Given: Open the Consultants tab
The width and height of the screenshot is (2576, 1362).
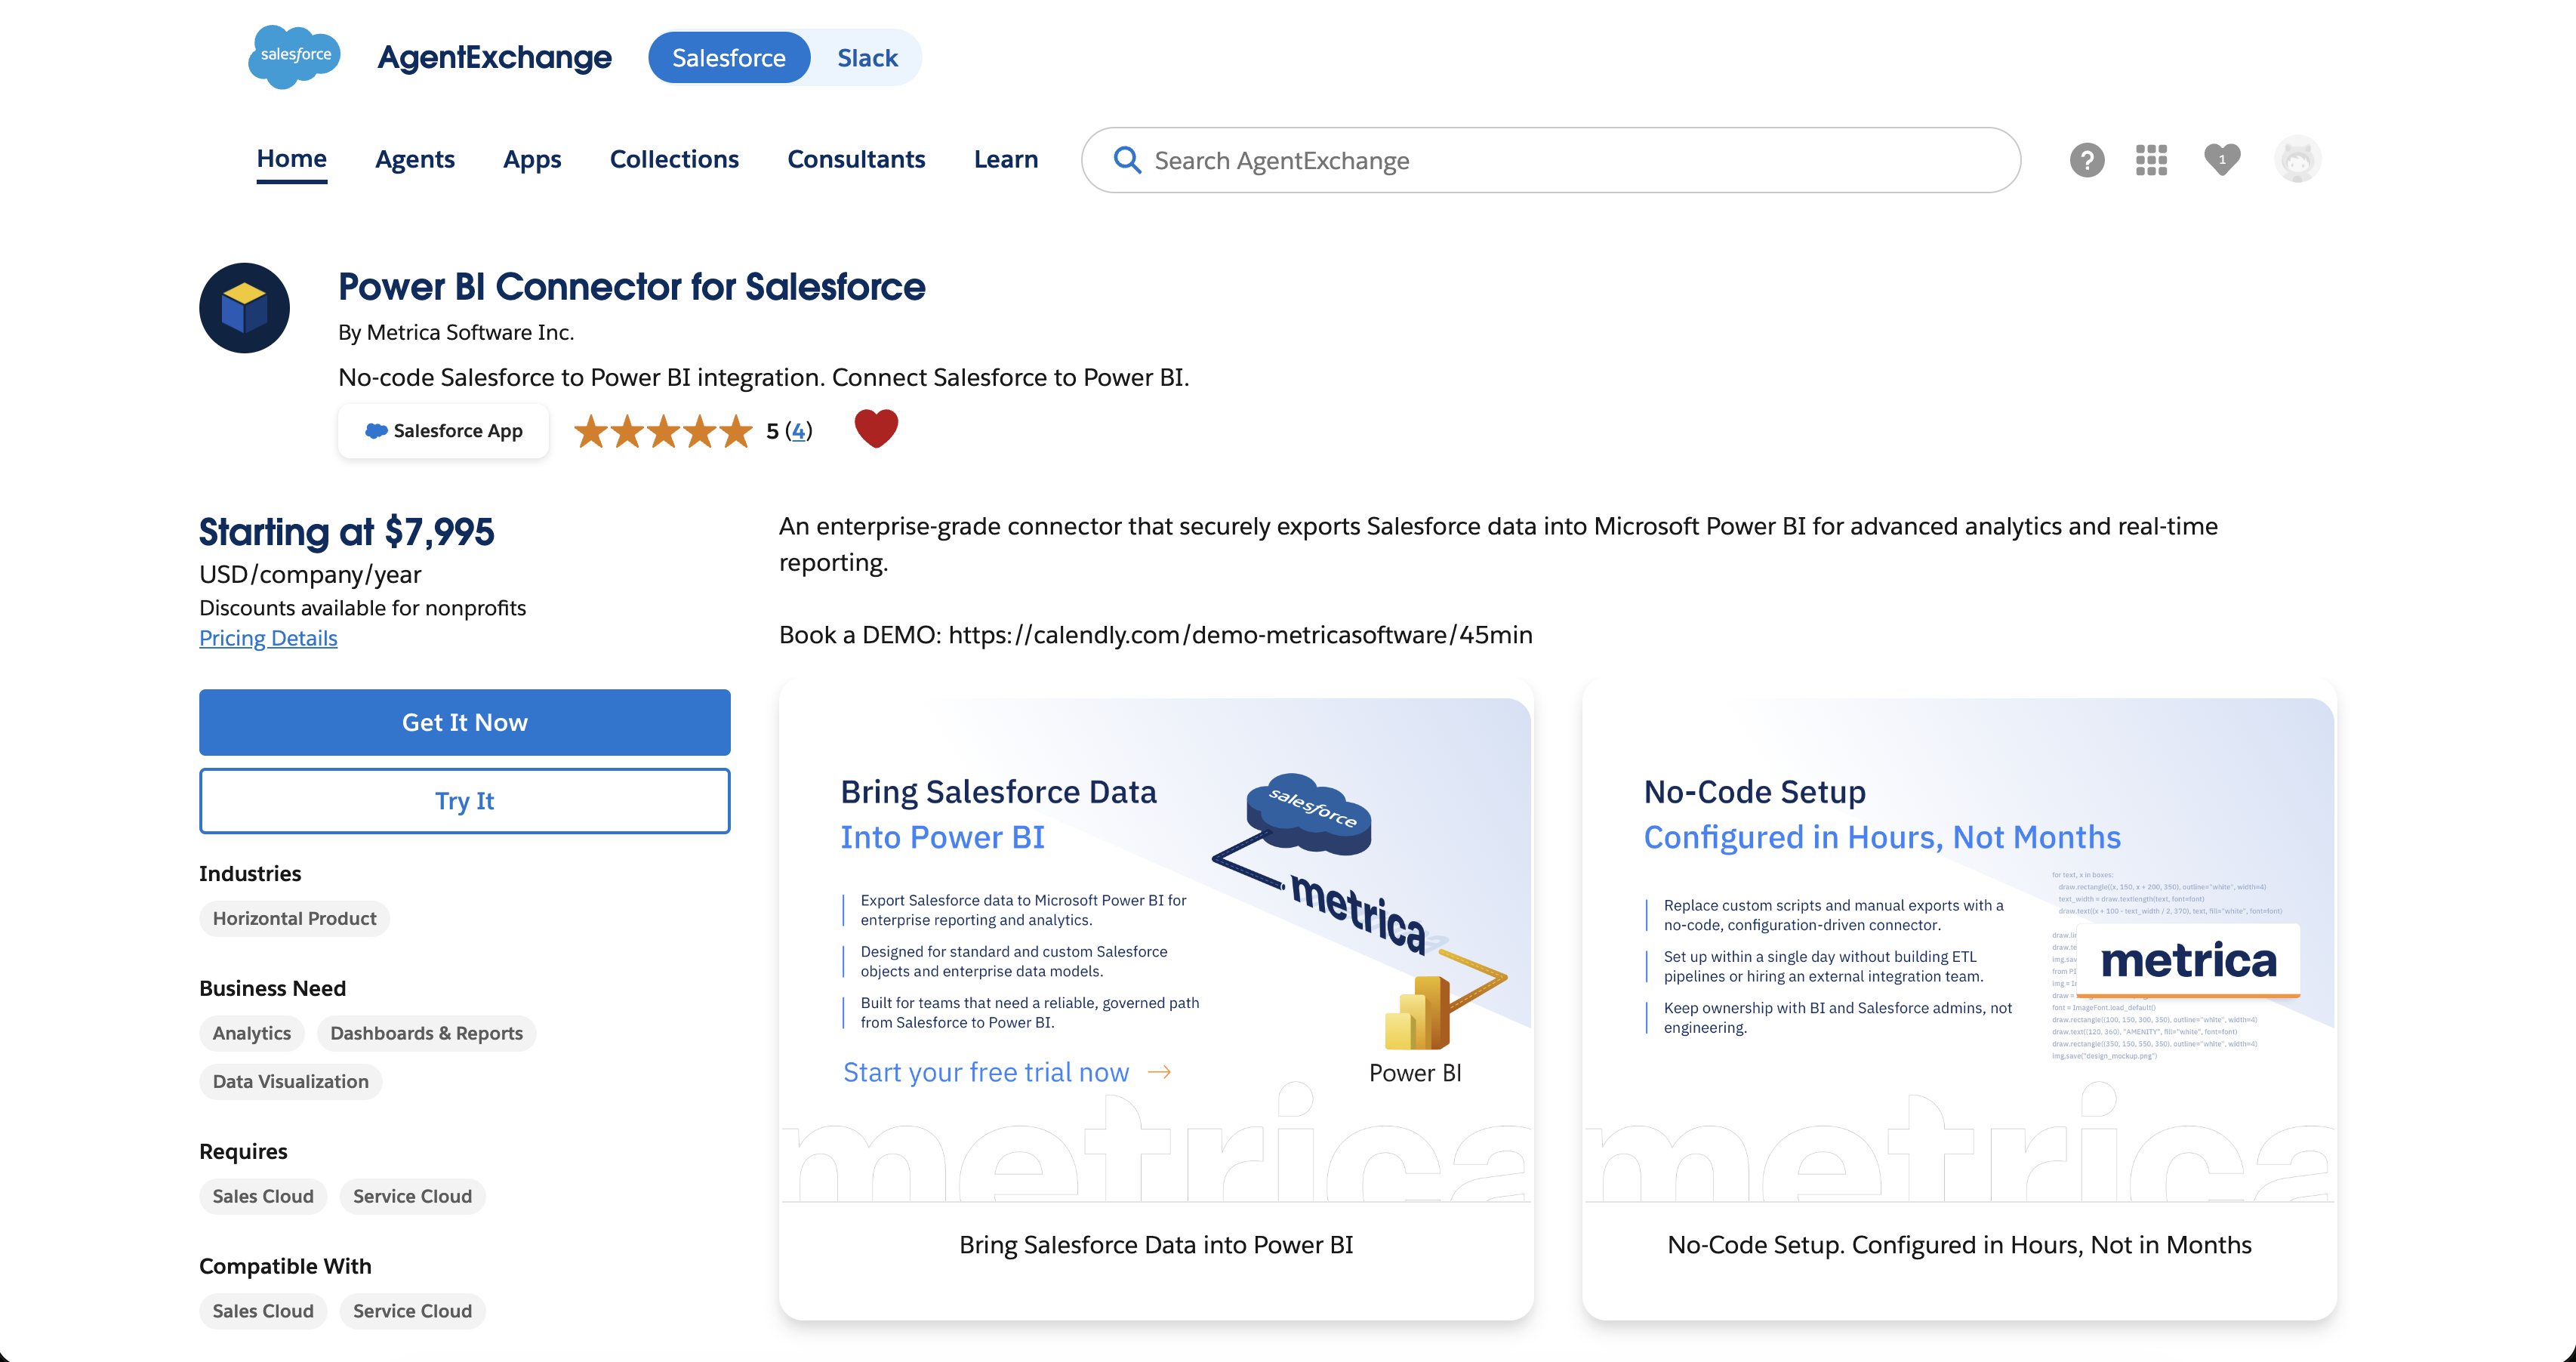Looking at the screenshot, I should pos(856,159).
